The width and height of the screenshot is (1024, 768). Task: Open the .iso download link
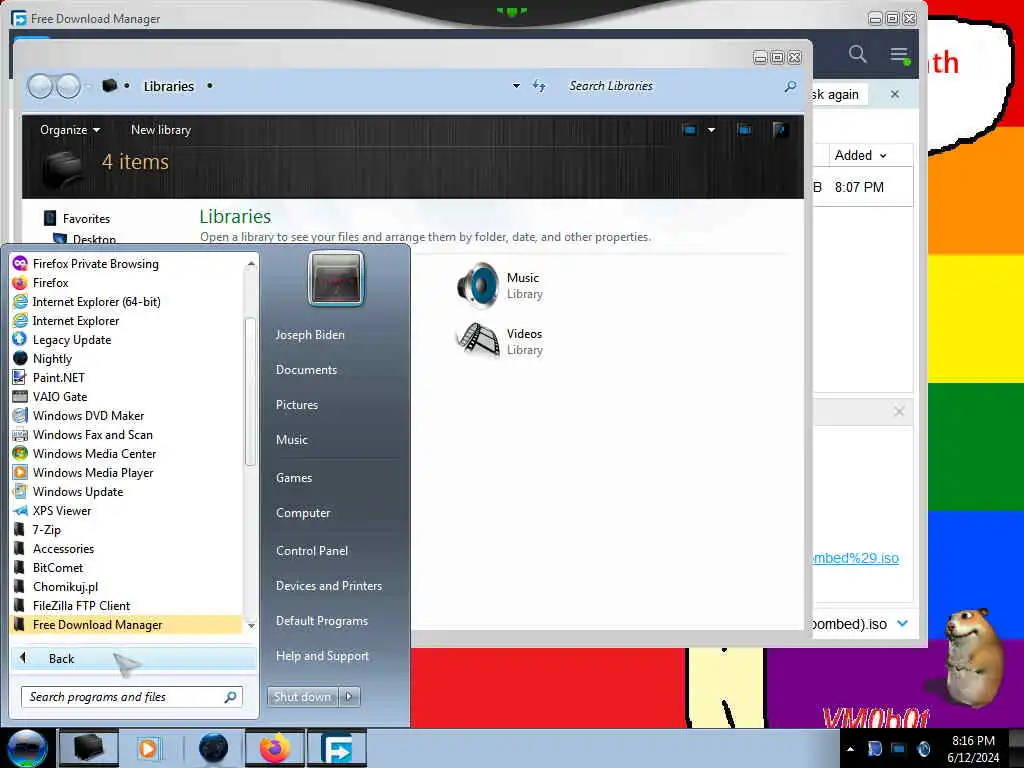click(x=855, y=558)
